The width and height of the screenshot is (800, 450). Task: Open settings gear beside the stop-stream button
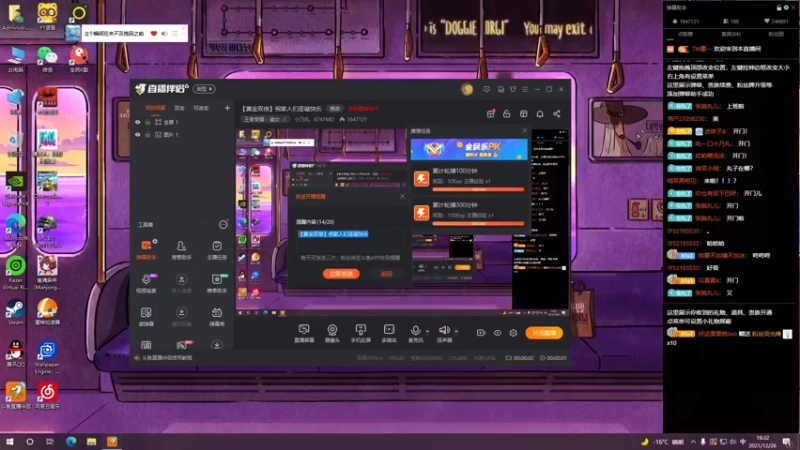click(513, 333)
